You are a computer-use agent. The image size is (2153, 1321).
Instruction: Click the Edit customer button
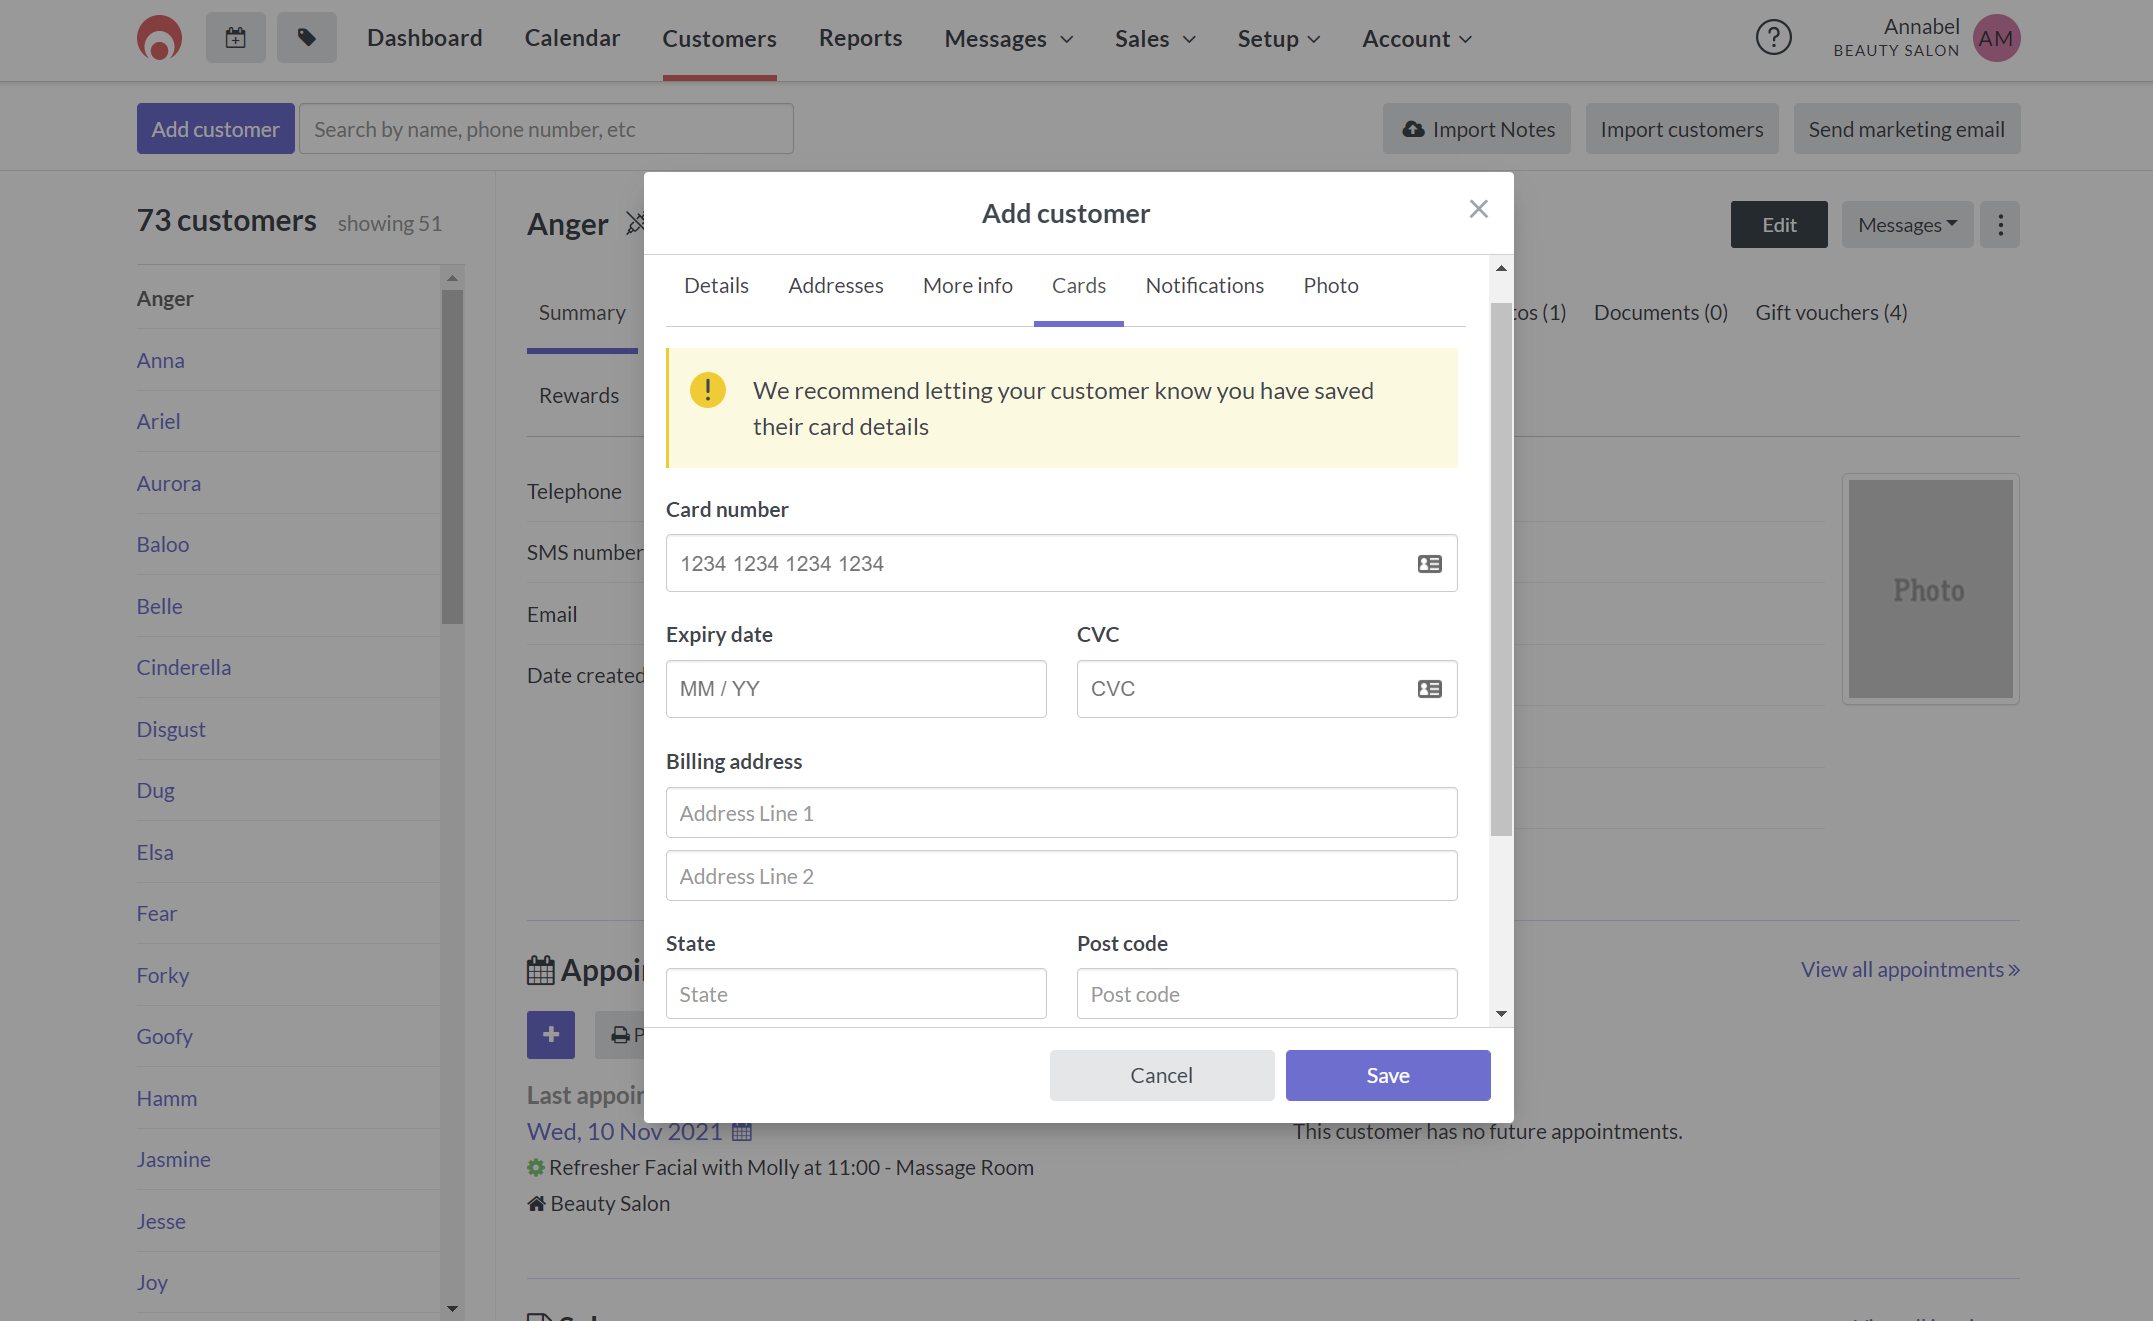[1779, 225]
